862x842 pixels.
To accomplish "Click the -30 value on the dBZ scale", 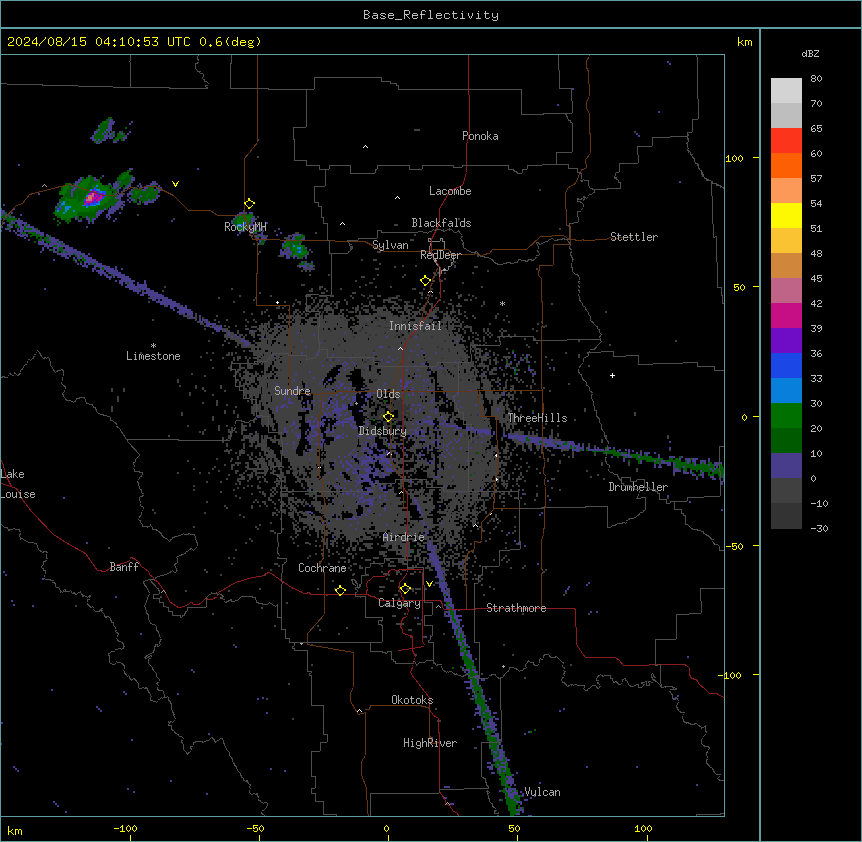I will click(x=819, y=528).
